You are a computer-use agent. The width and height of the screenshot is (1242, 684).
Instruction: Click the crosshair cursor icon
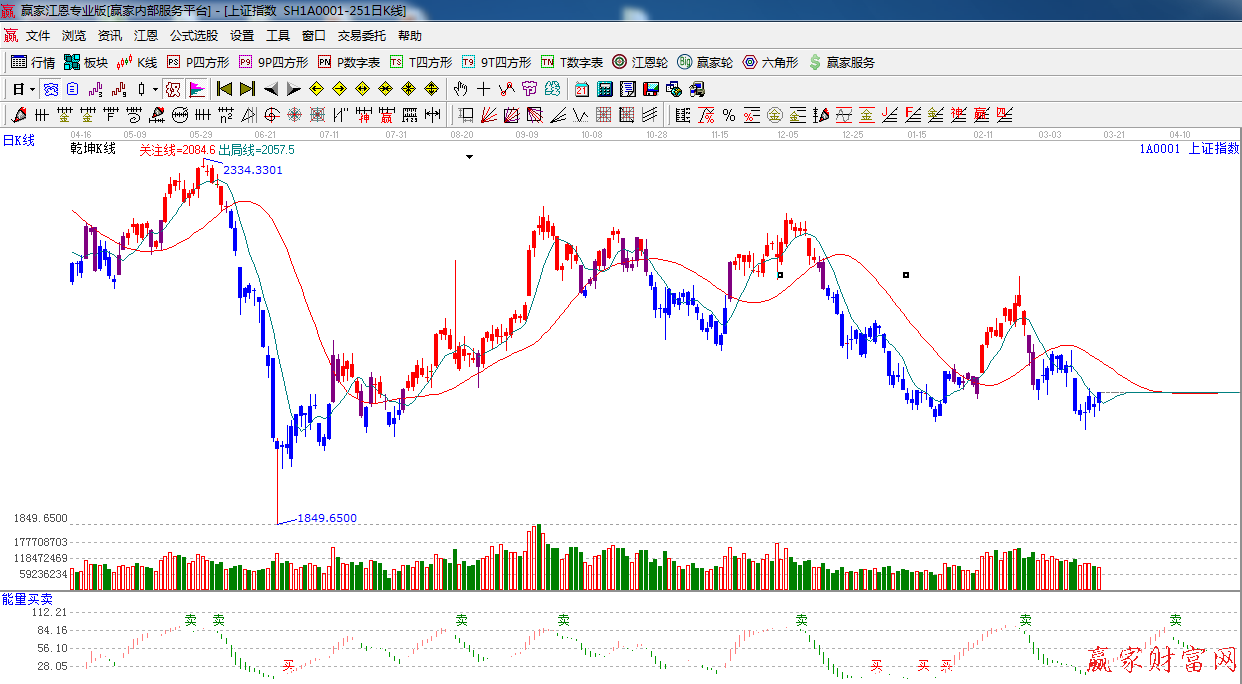484,89
